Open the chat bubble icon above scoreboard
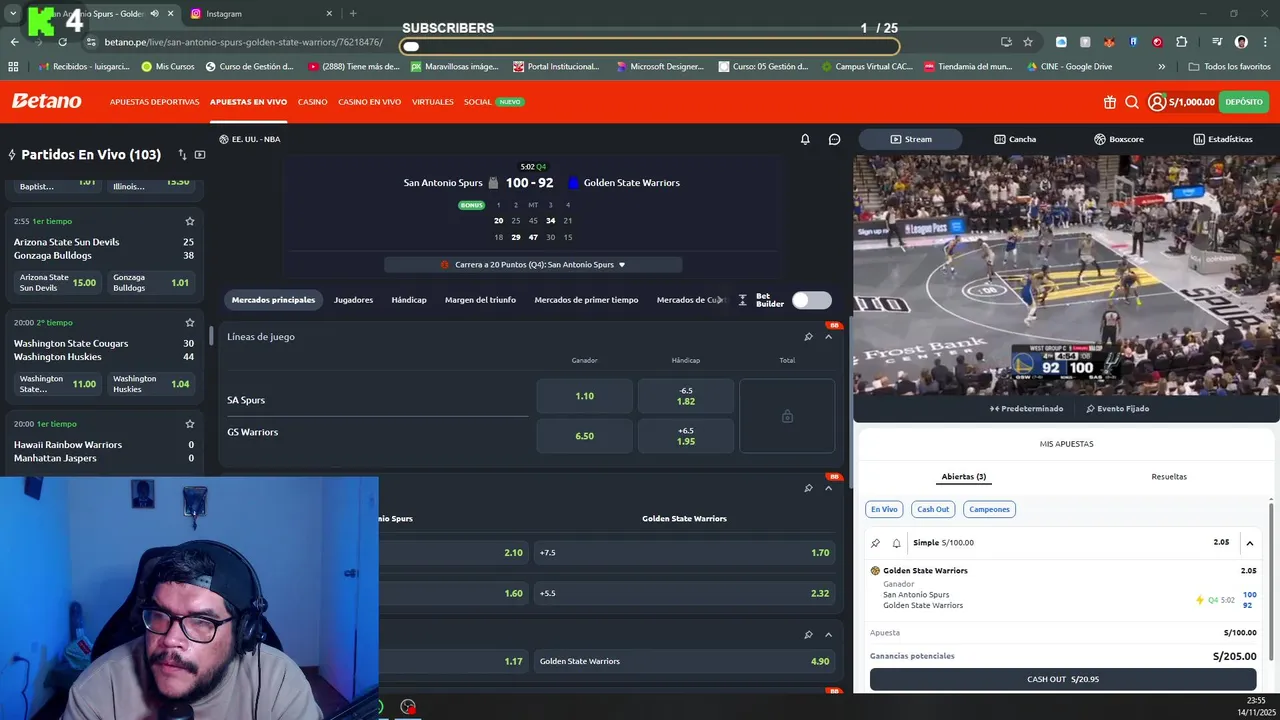This screenshot has height=720, width=1280. tap(835, 139)
